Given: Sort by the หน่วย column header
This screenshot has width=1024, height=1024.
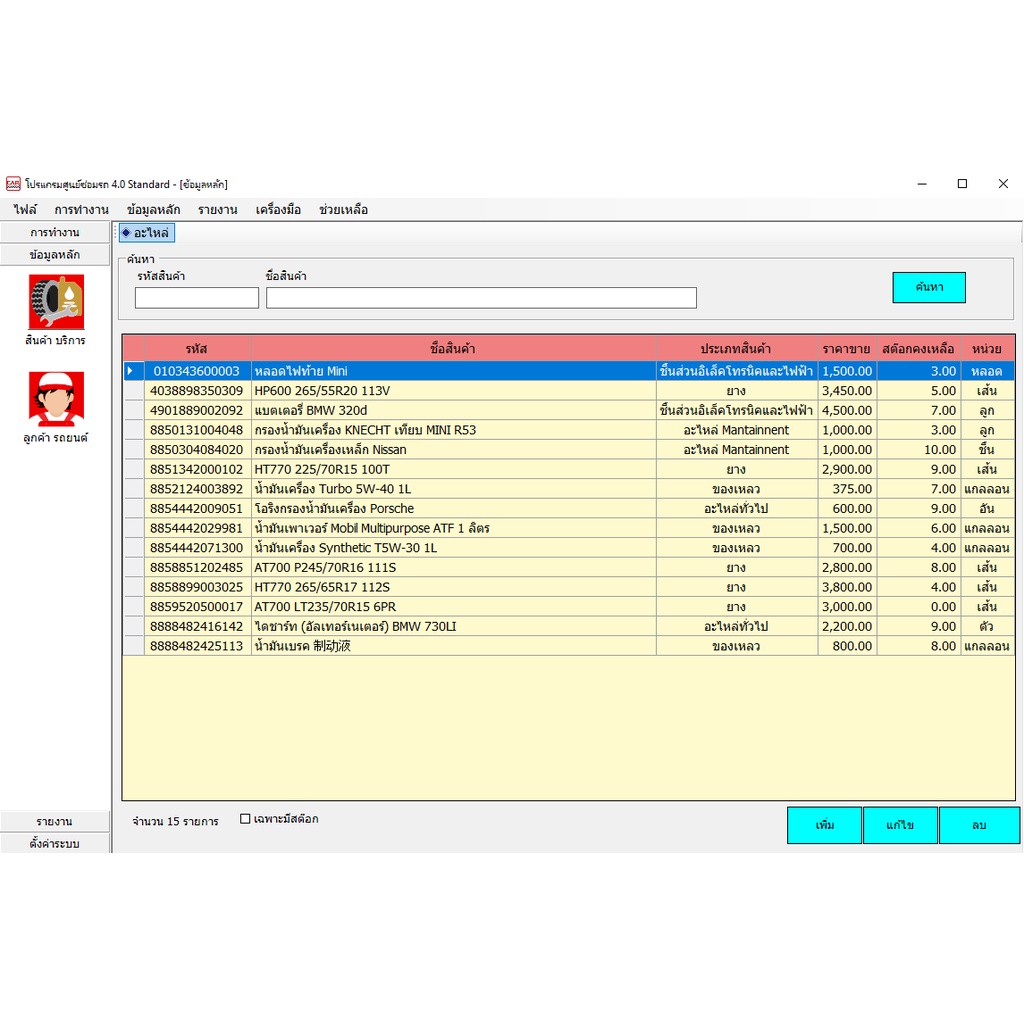Looking at the screenshot, I should tap(987, 349).
